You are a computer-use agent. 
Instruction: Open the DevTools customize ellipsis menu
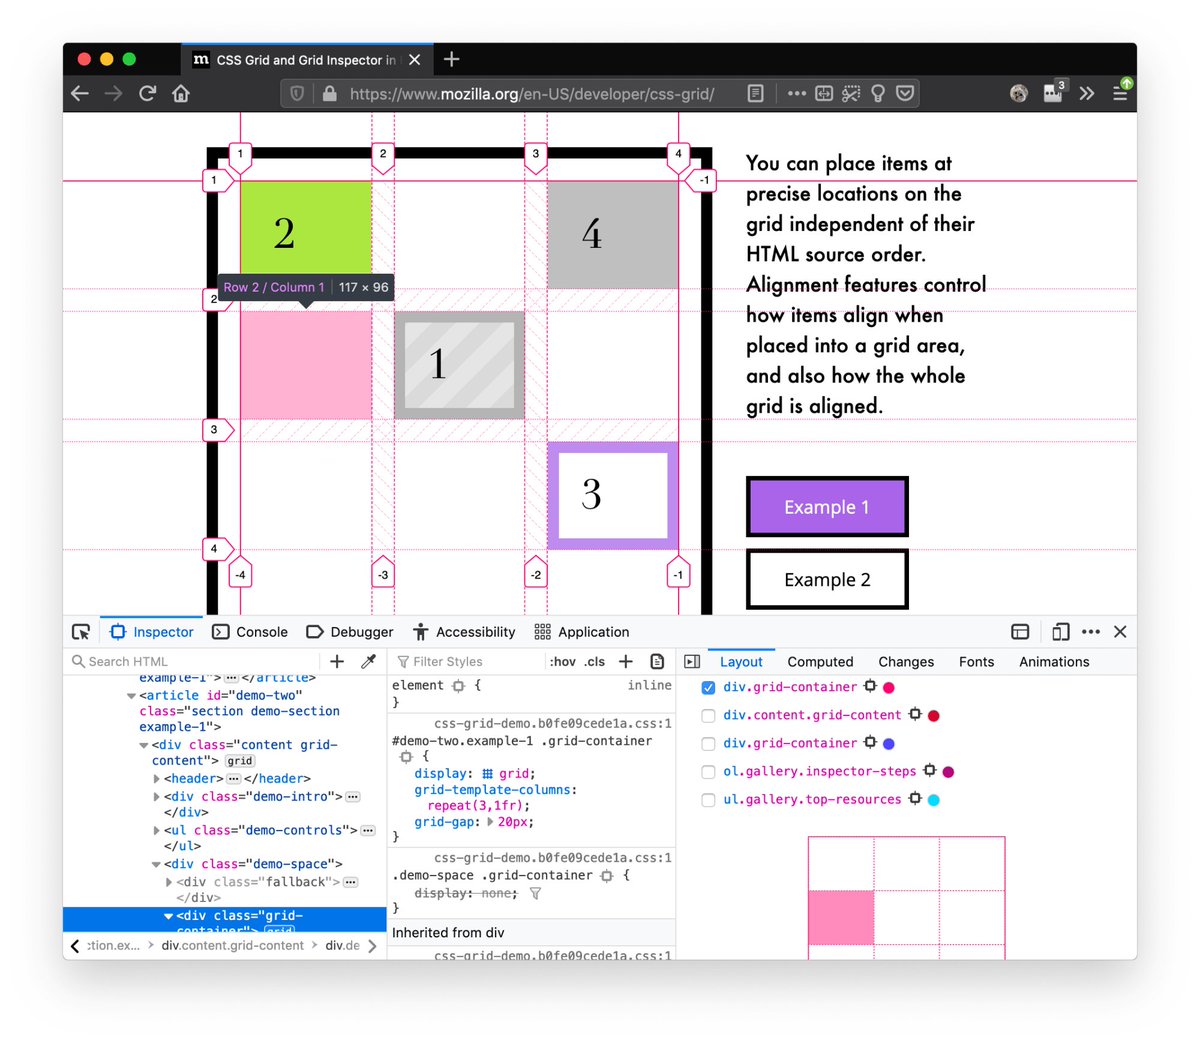pyautogui.click(x=1091, y=631)
